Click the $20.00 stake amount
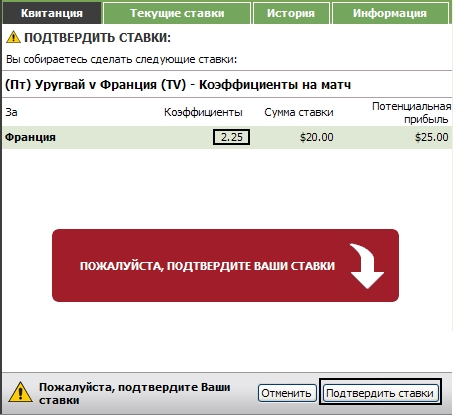453x415 pixels. 316,137
